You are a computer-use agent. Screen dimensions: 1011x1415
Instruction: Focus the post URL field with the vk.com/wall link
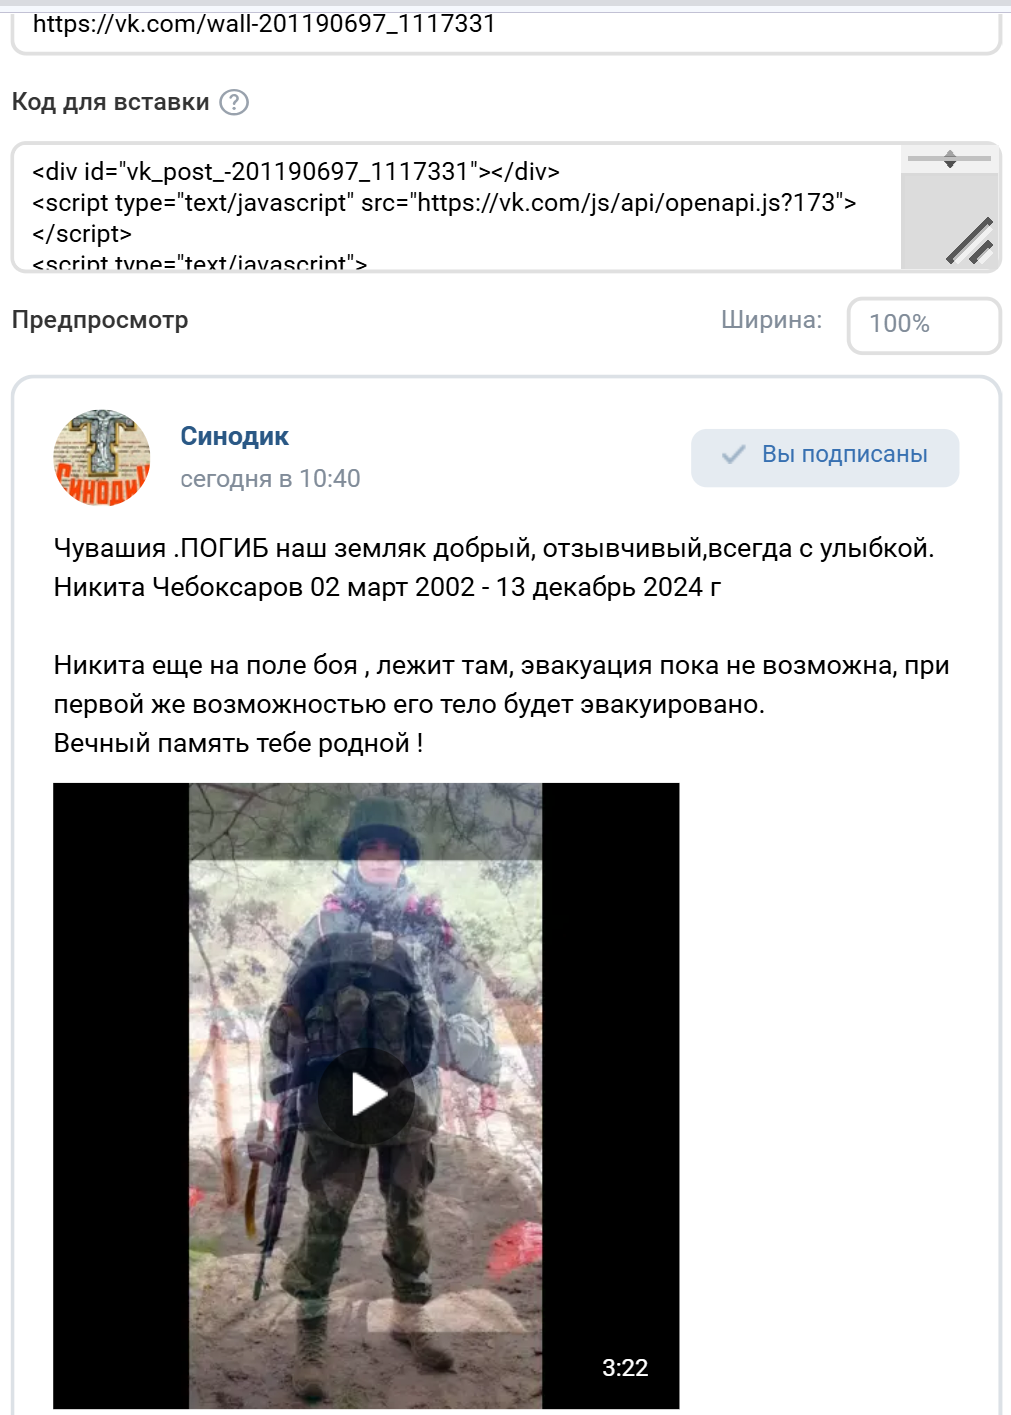point(506,27)
